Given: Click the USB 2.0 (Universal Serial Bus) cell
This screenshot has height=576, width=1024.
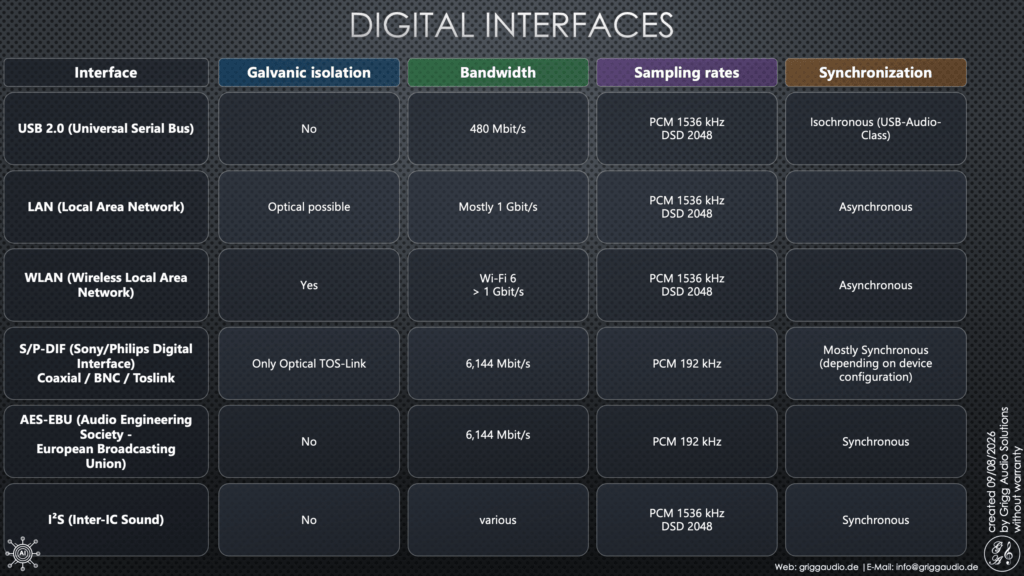Looking at the screenshot, I should pos(106,128).
